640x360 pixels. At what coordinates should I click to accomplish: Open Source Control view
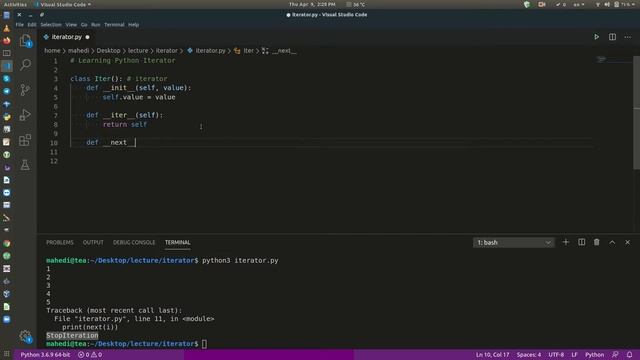coord(25,90)
